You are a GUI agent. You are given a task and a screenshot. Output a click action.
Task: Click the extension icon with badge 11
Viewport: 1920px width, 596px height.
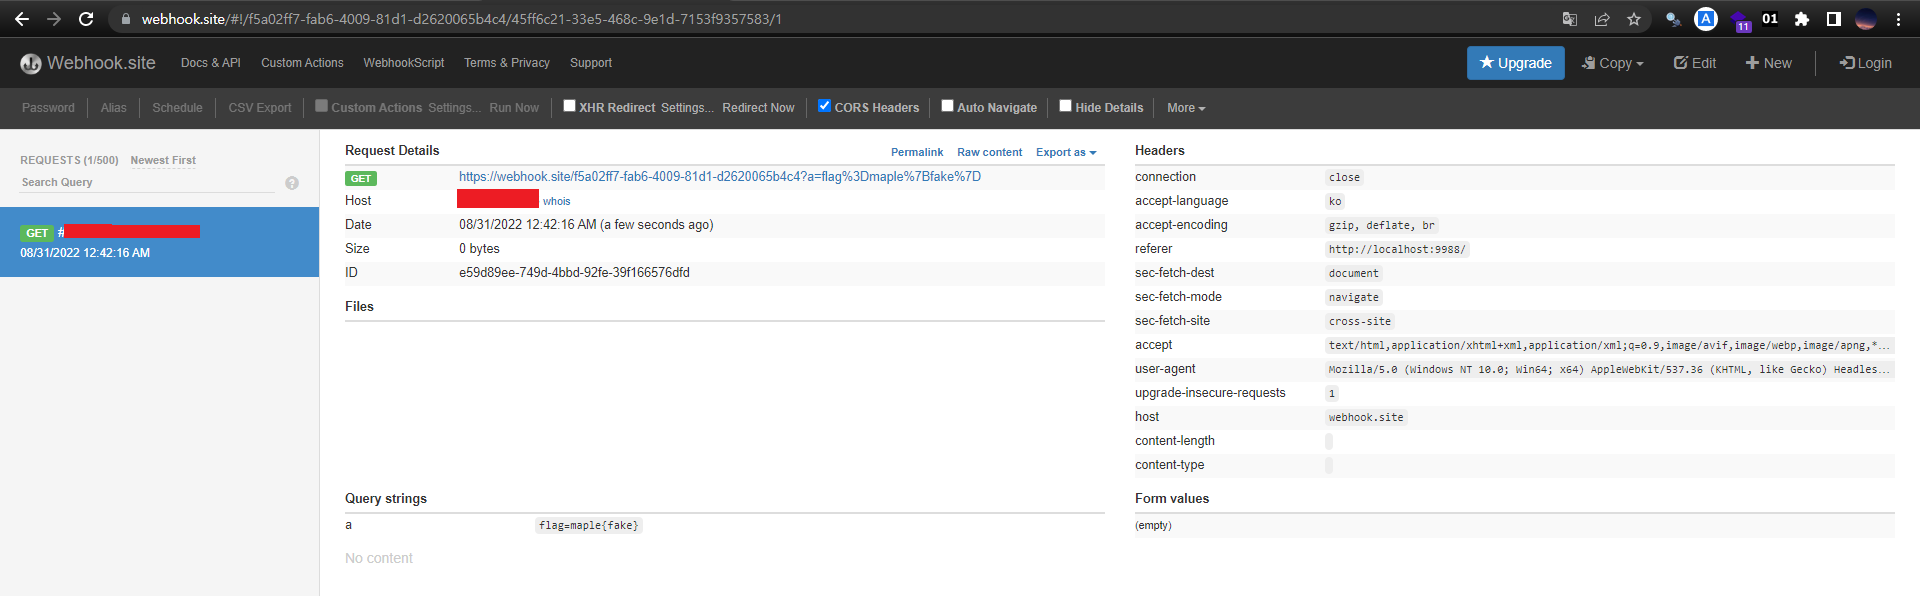[1740, 21]
